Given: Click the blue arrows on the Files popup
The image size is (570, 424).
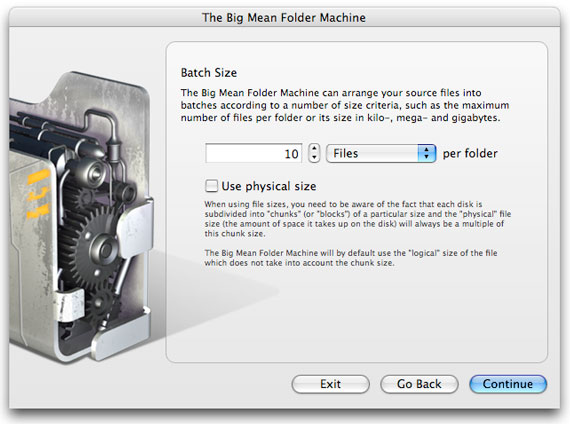Looking at the screenshot, I should point(427,153).
